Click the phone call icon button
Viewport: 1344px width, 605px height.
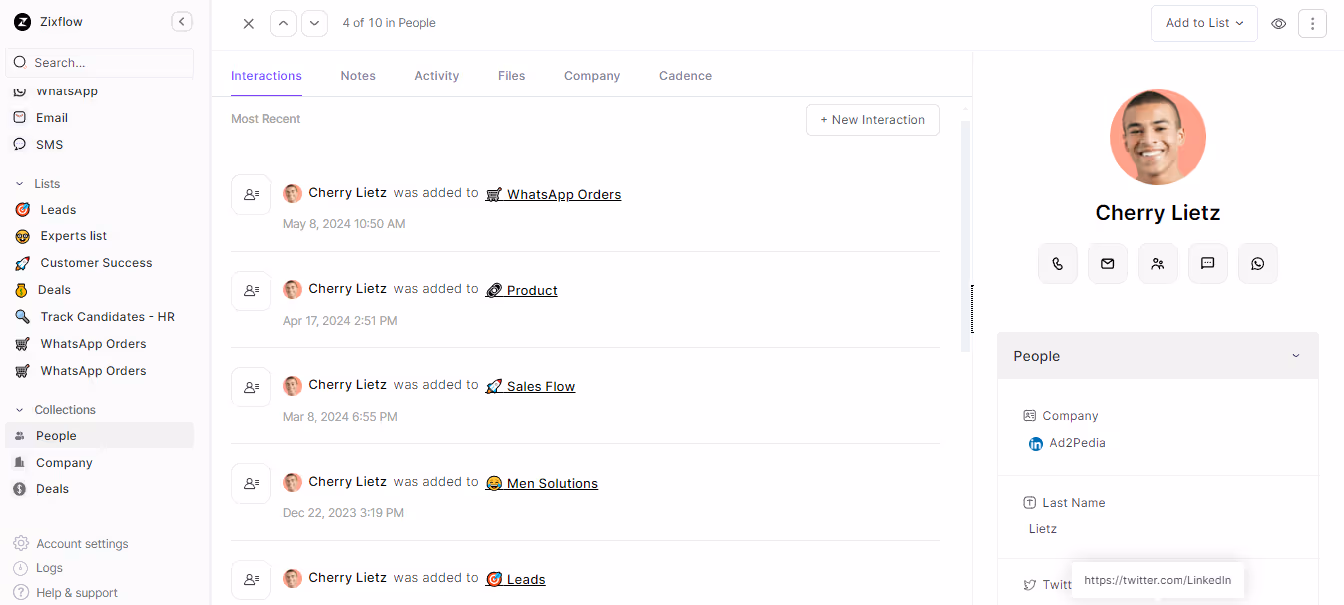click(x=1058, y=264)
